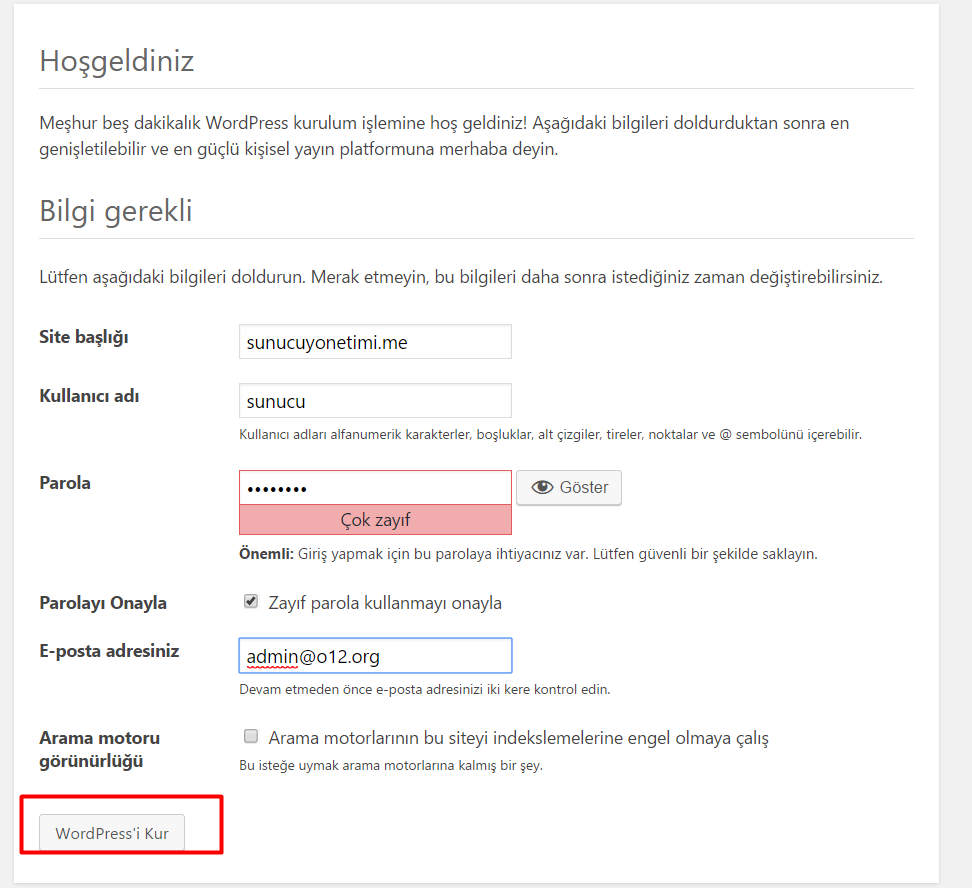Click the 'Meşhur beş dakikalık WordPress' welcome paragraph
Screen dimensions: 972x888
point(444,136)
